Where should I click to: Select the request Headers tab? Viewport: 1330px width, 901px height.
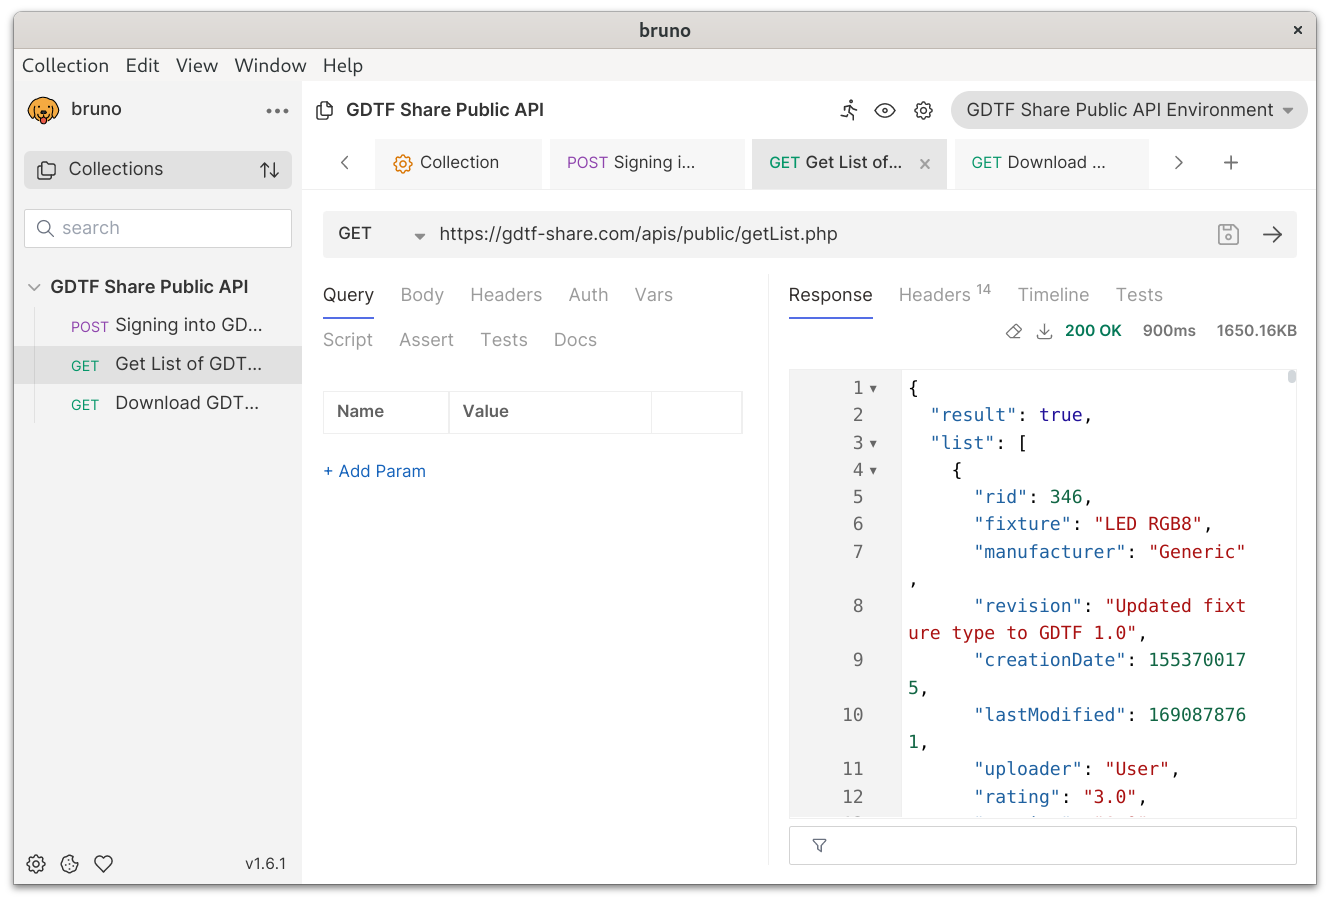coord(506,295)
